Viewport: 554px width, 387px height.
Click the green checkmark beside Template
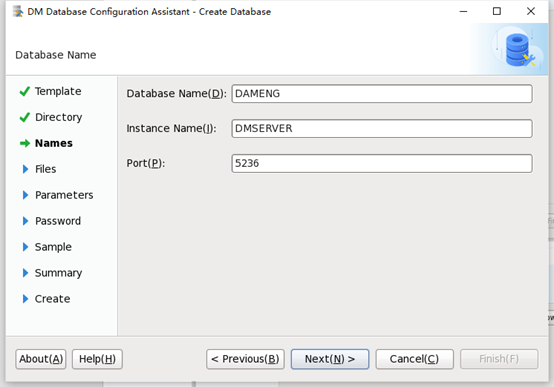(25, 91)
